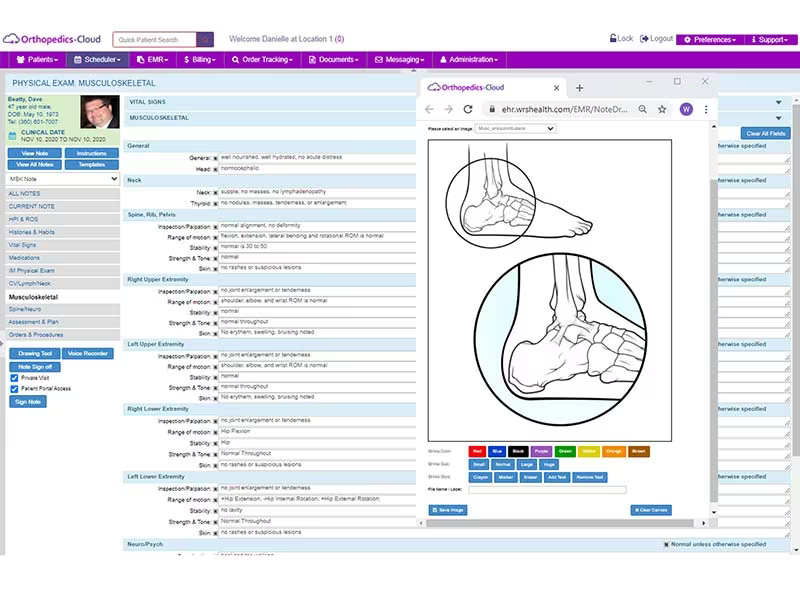
Task: Open the Billing dropdown menu
Action: tap(200, 60)
